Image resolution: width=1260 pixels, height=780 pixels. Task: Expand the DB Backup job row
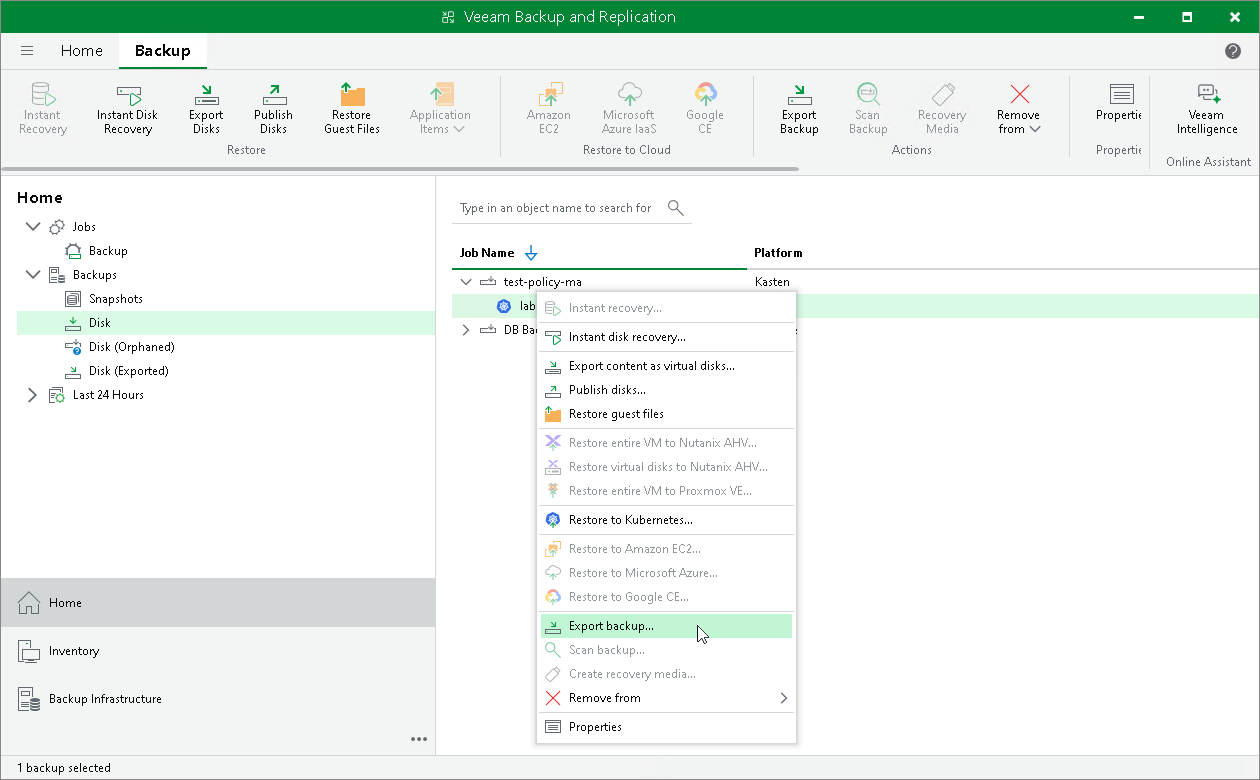pos(465,330)
